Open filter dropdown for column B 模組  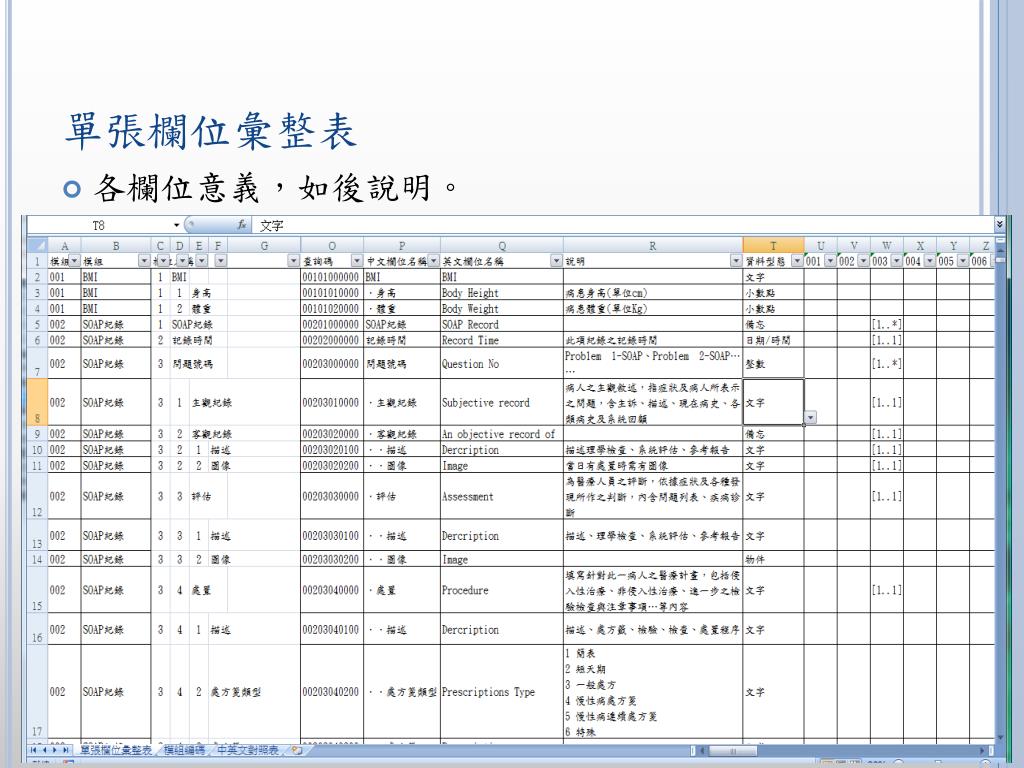144,261
